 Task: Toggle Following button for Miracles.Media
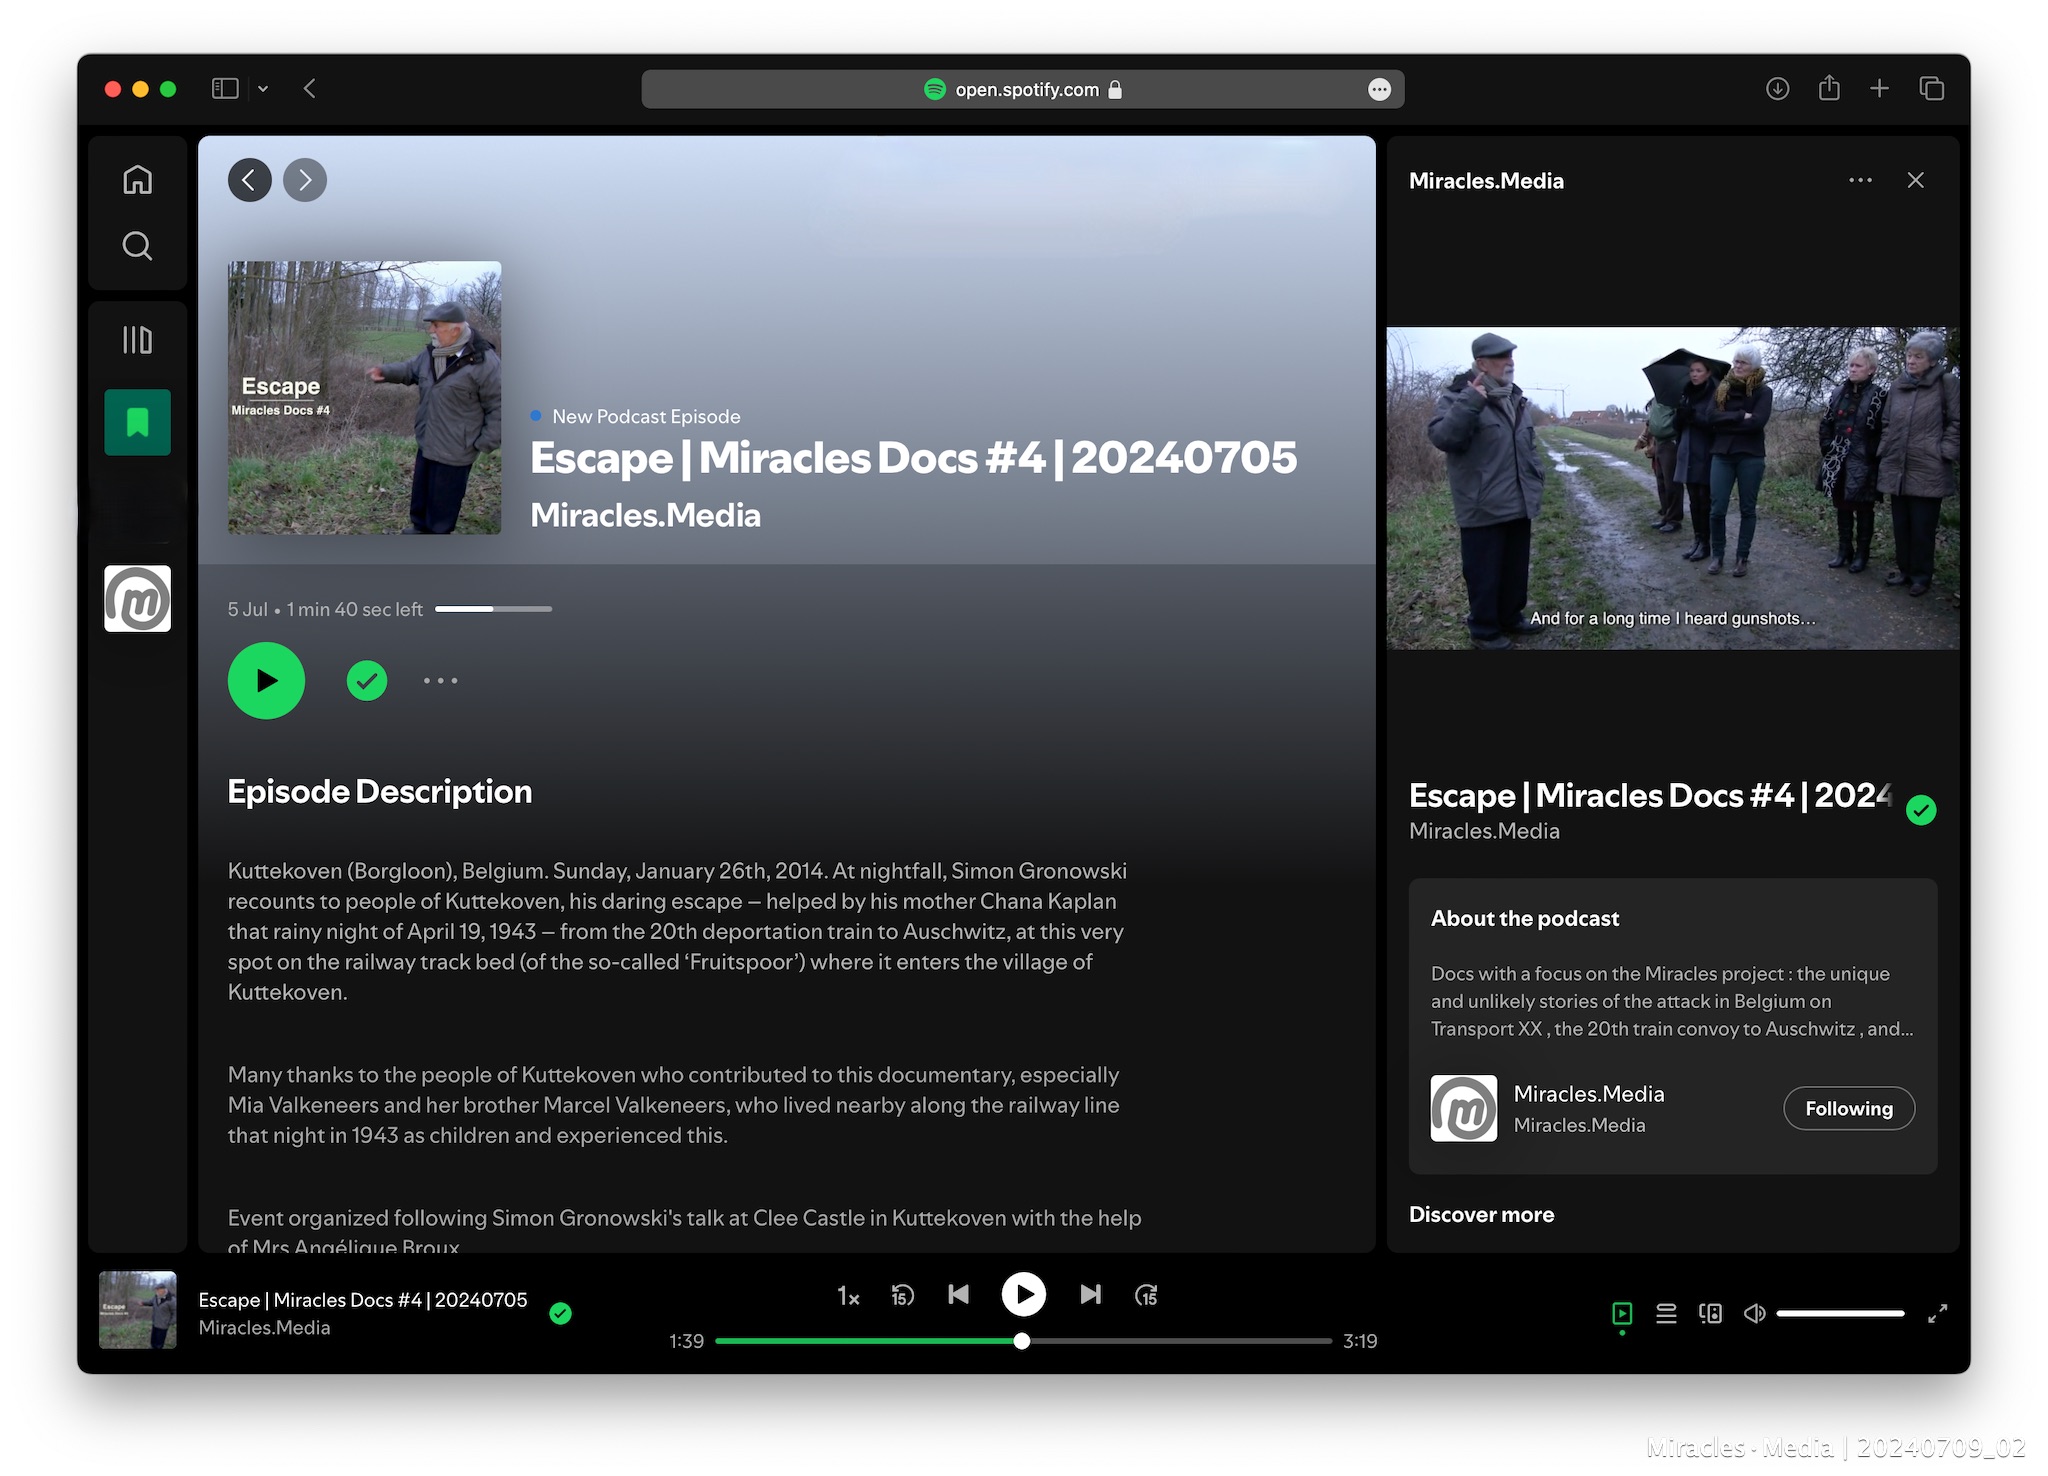[1848, 1108]
